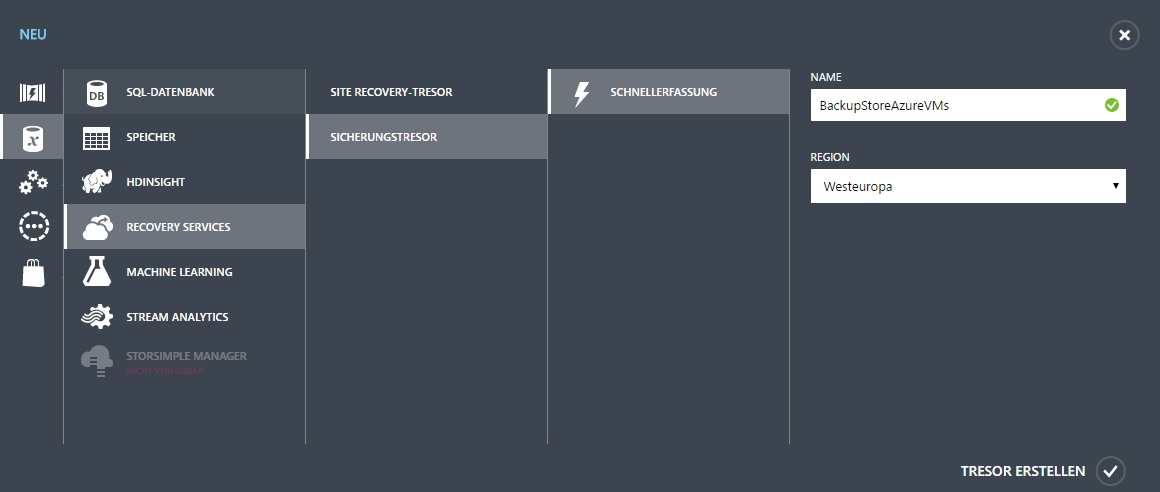Select Stream Analytics menu entry

[x=184, y=317]
